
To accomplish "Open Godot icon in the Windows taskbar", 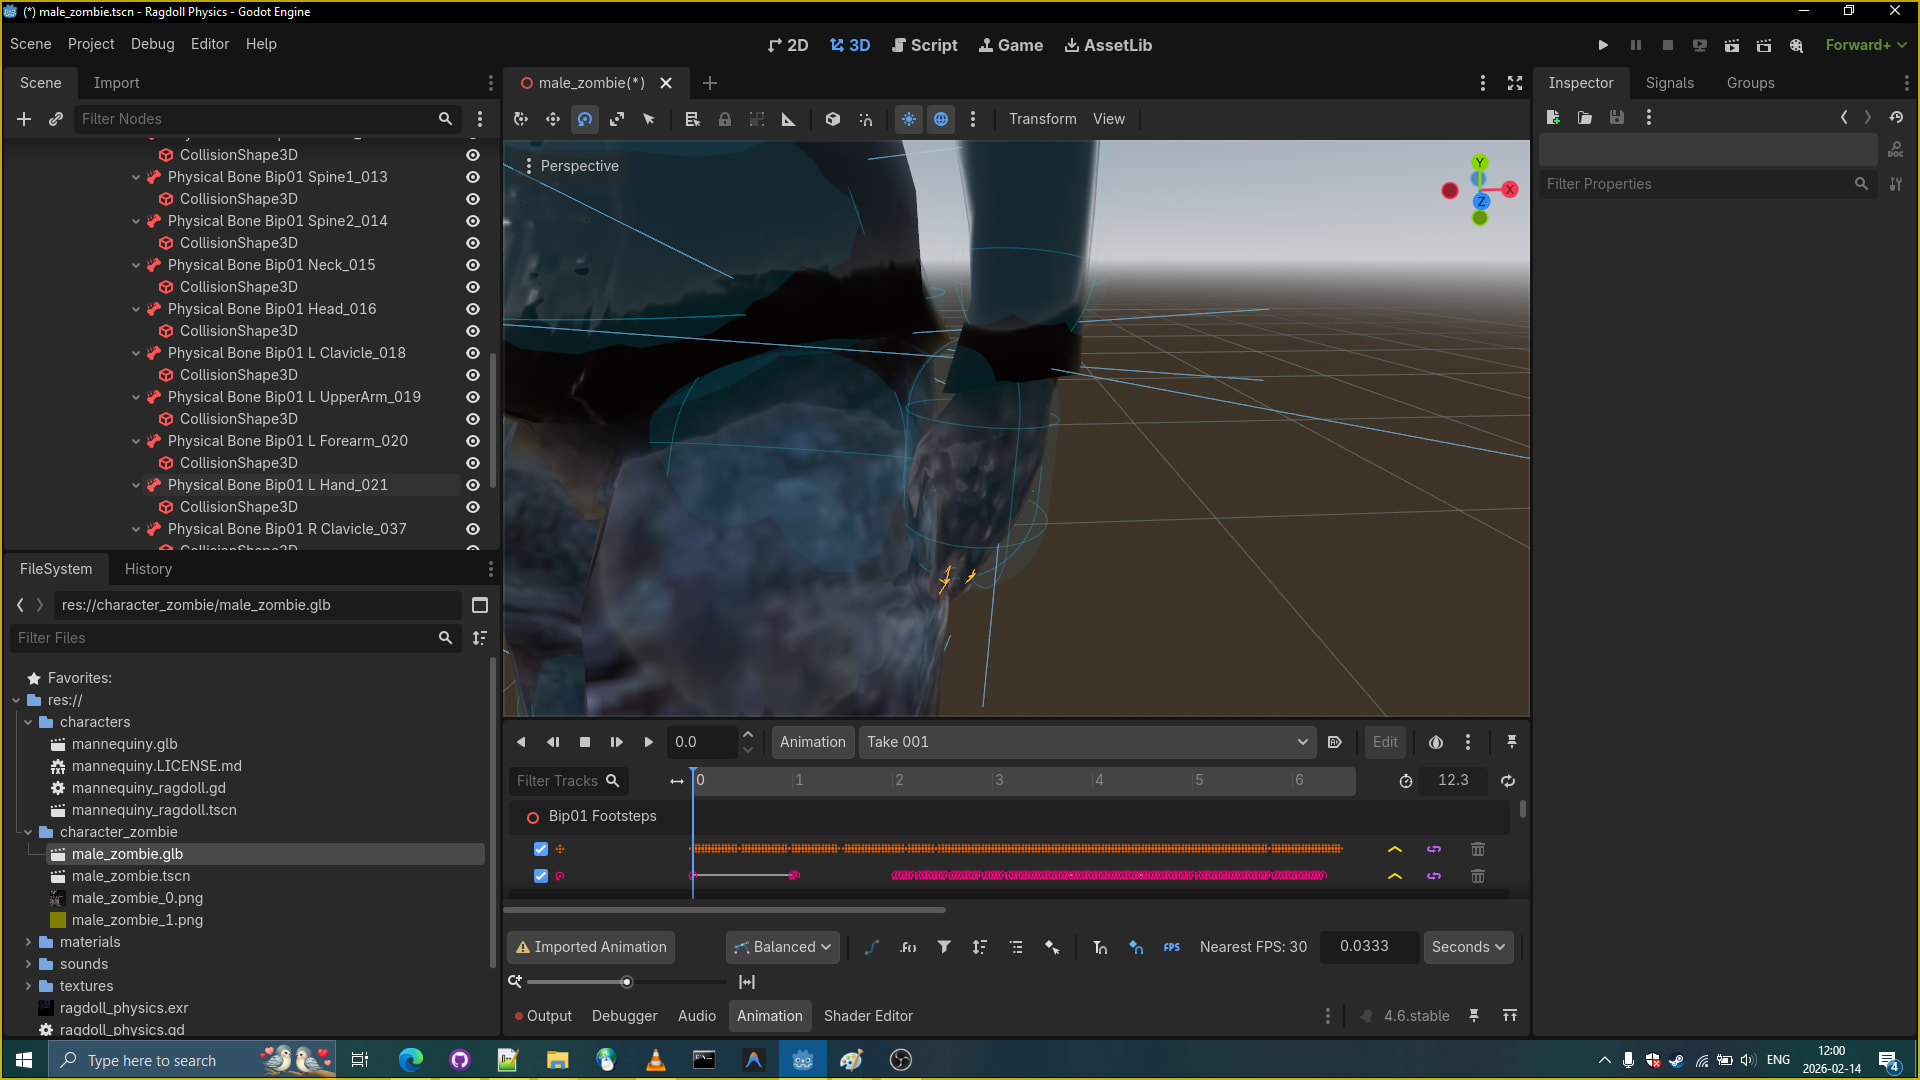I will [x=803, y=1060].
